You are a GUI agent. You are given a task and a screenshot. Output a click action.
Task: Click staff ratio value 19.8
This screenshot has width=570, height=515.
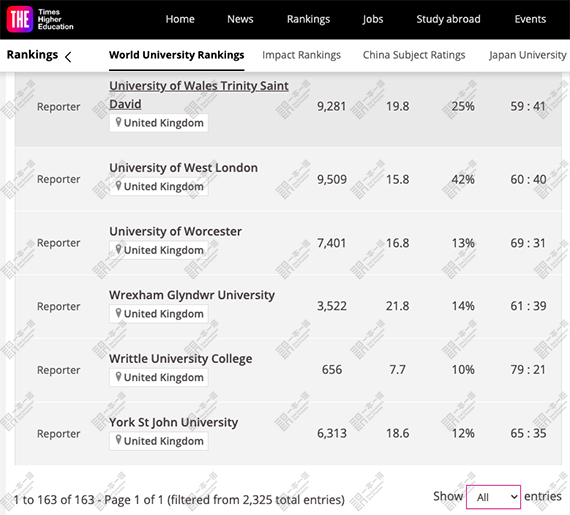click(x=398, y=106)
